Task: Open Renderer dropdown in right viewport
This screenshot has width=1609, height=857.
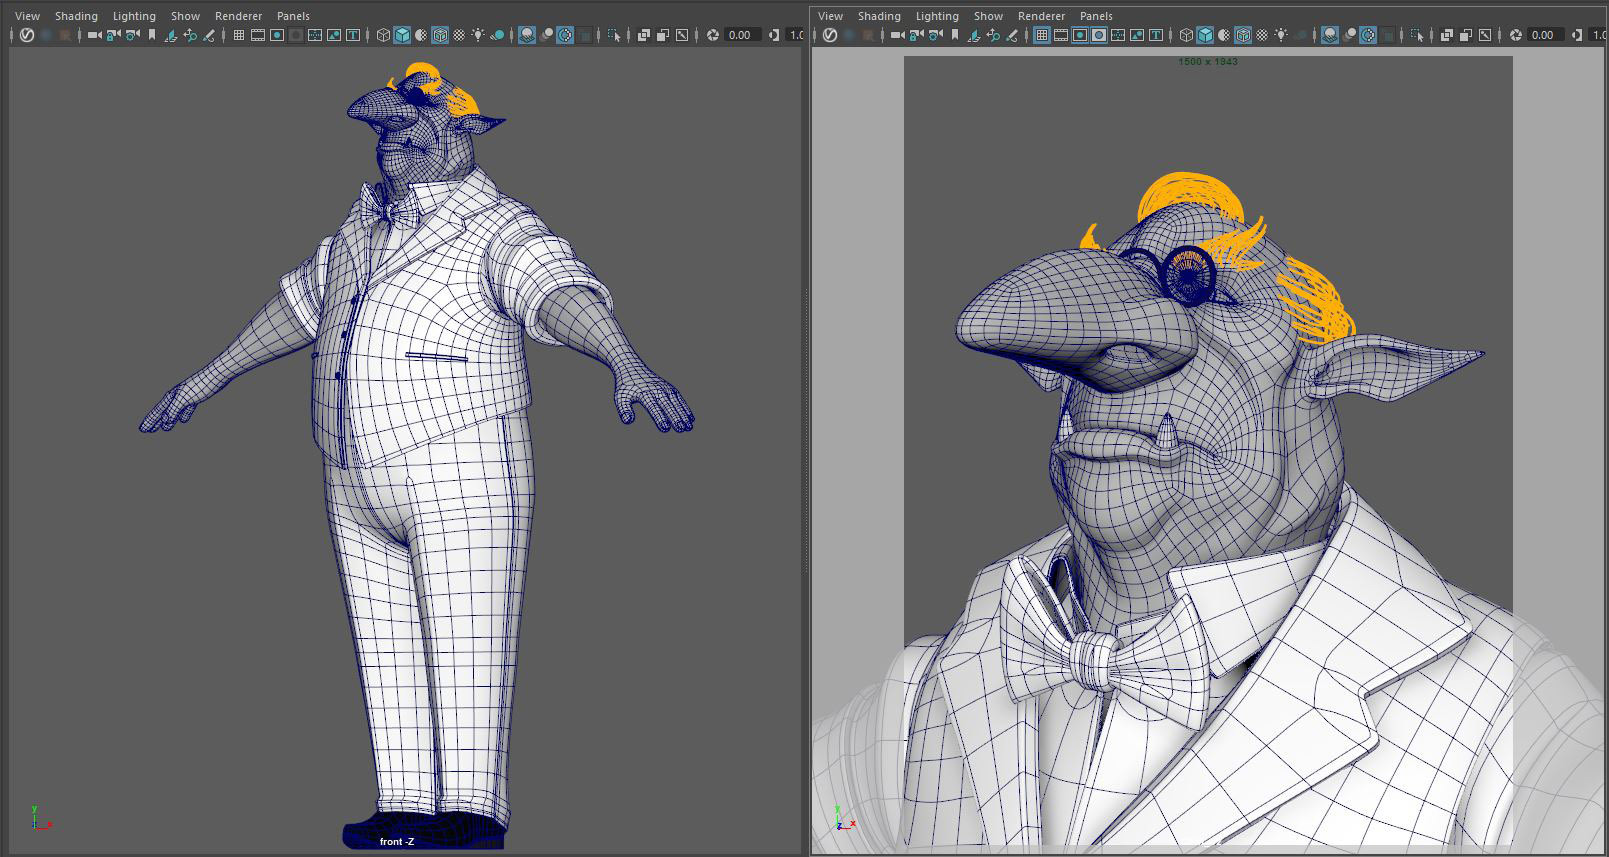Action: pyautogui.click(x=1041, y=16)
